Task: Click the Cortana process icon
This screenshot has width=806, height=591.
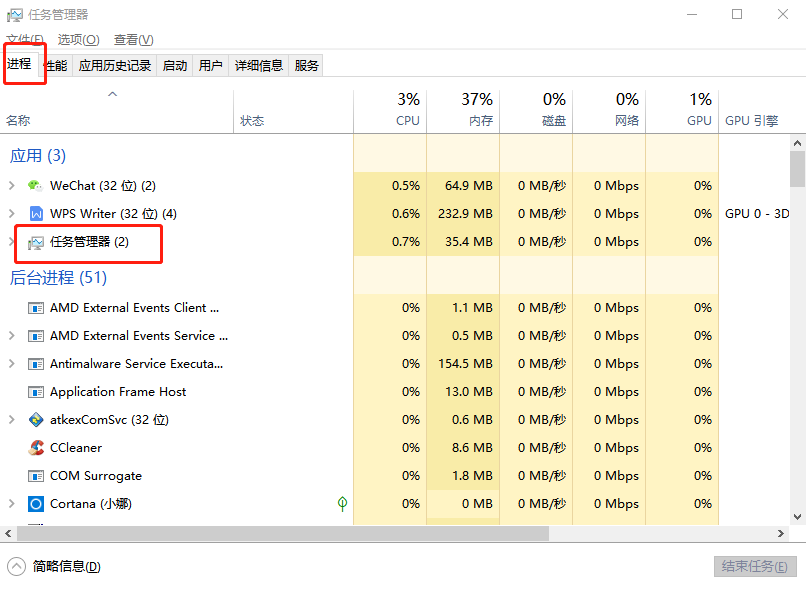Action: pos(36,504)
